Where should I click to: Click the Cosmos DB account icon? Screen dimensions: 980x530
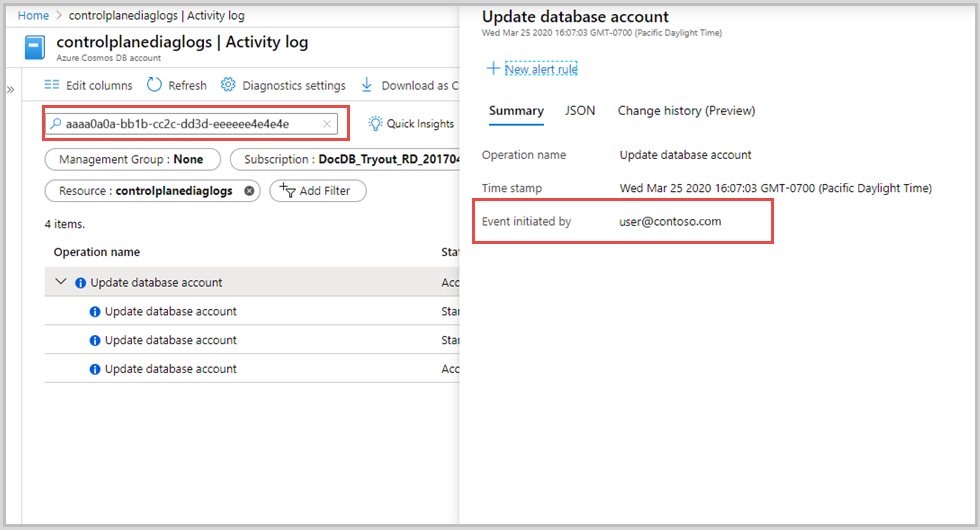[x=36, y=49]
